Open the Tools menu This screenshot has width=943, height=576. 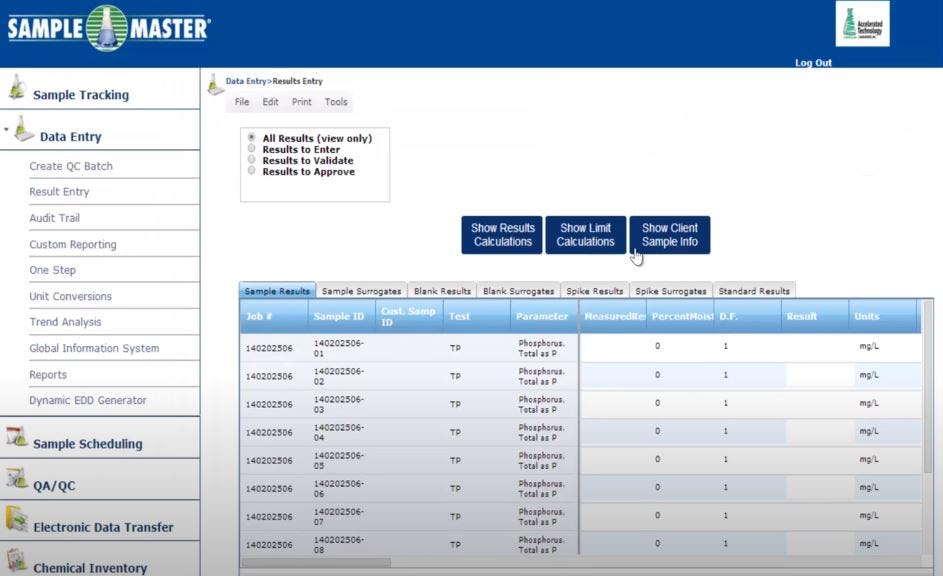(x=335, y=101)
